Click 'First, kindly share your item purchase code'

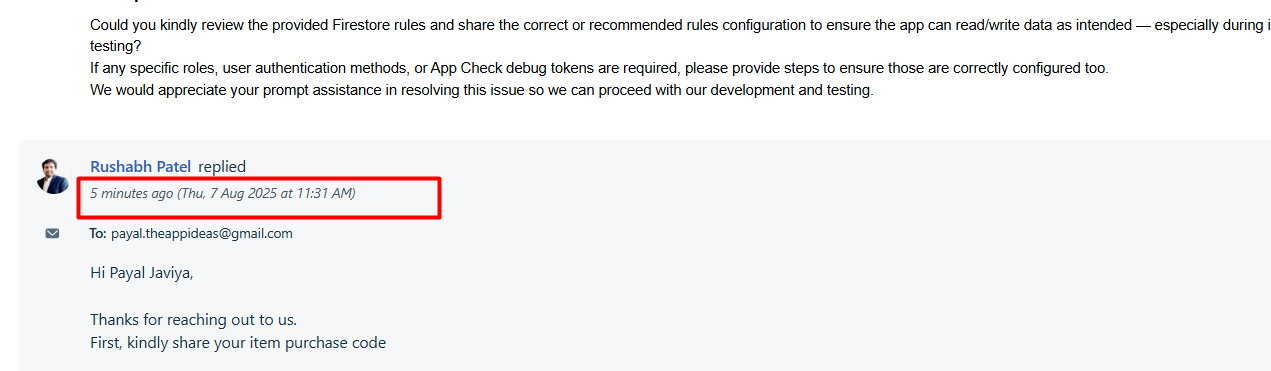[x=238, y=343]
